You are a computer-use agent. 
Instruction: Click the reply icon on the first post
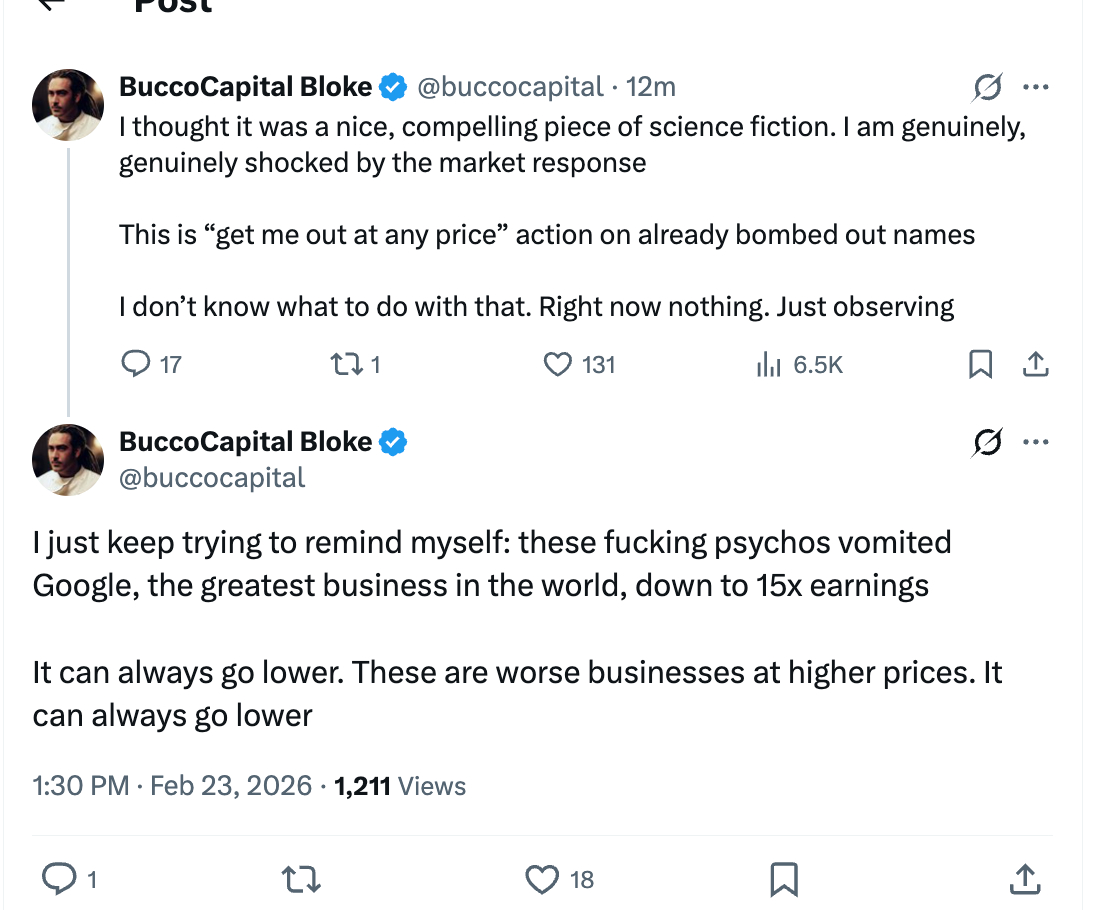(x=134, y=365)
